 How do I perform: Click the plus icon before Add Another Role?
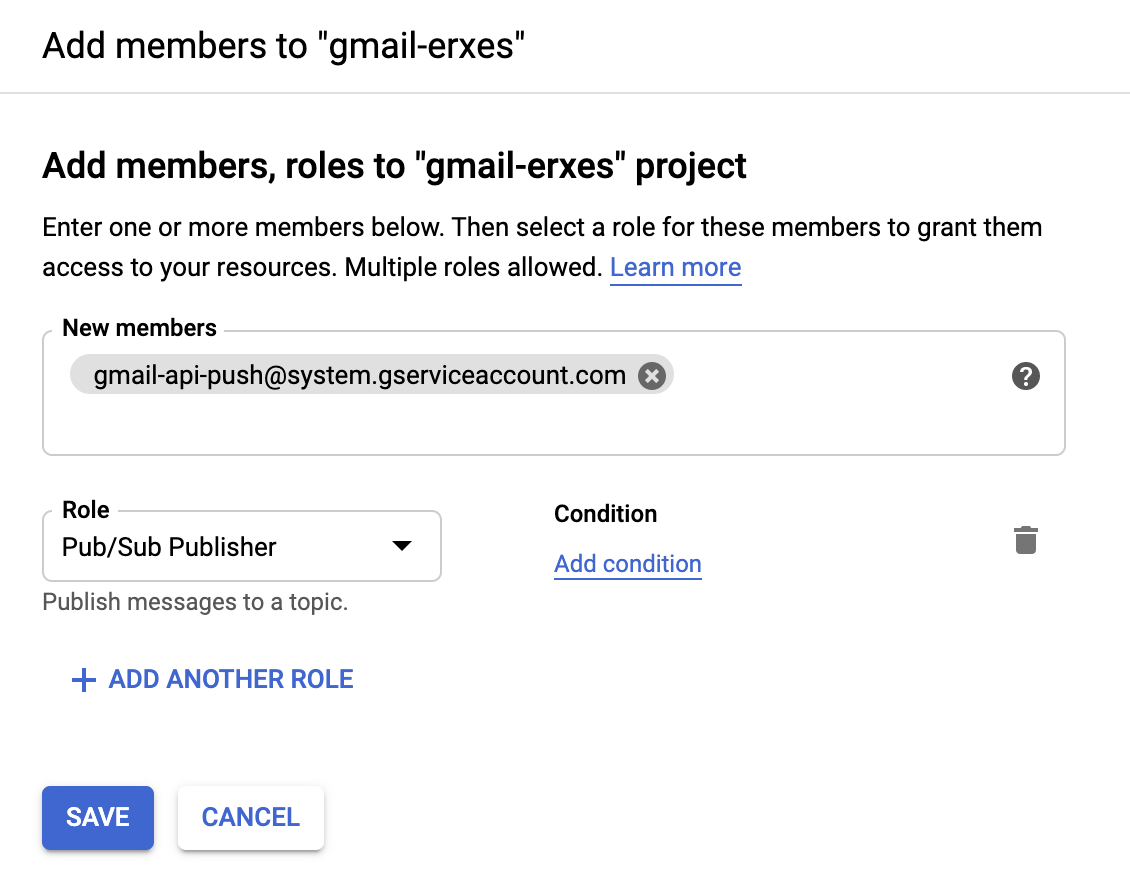pyautogui.click(x=83, y=680)
